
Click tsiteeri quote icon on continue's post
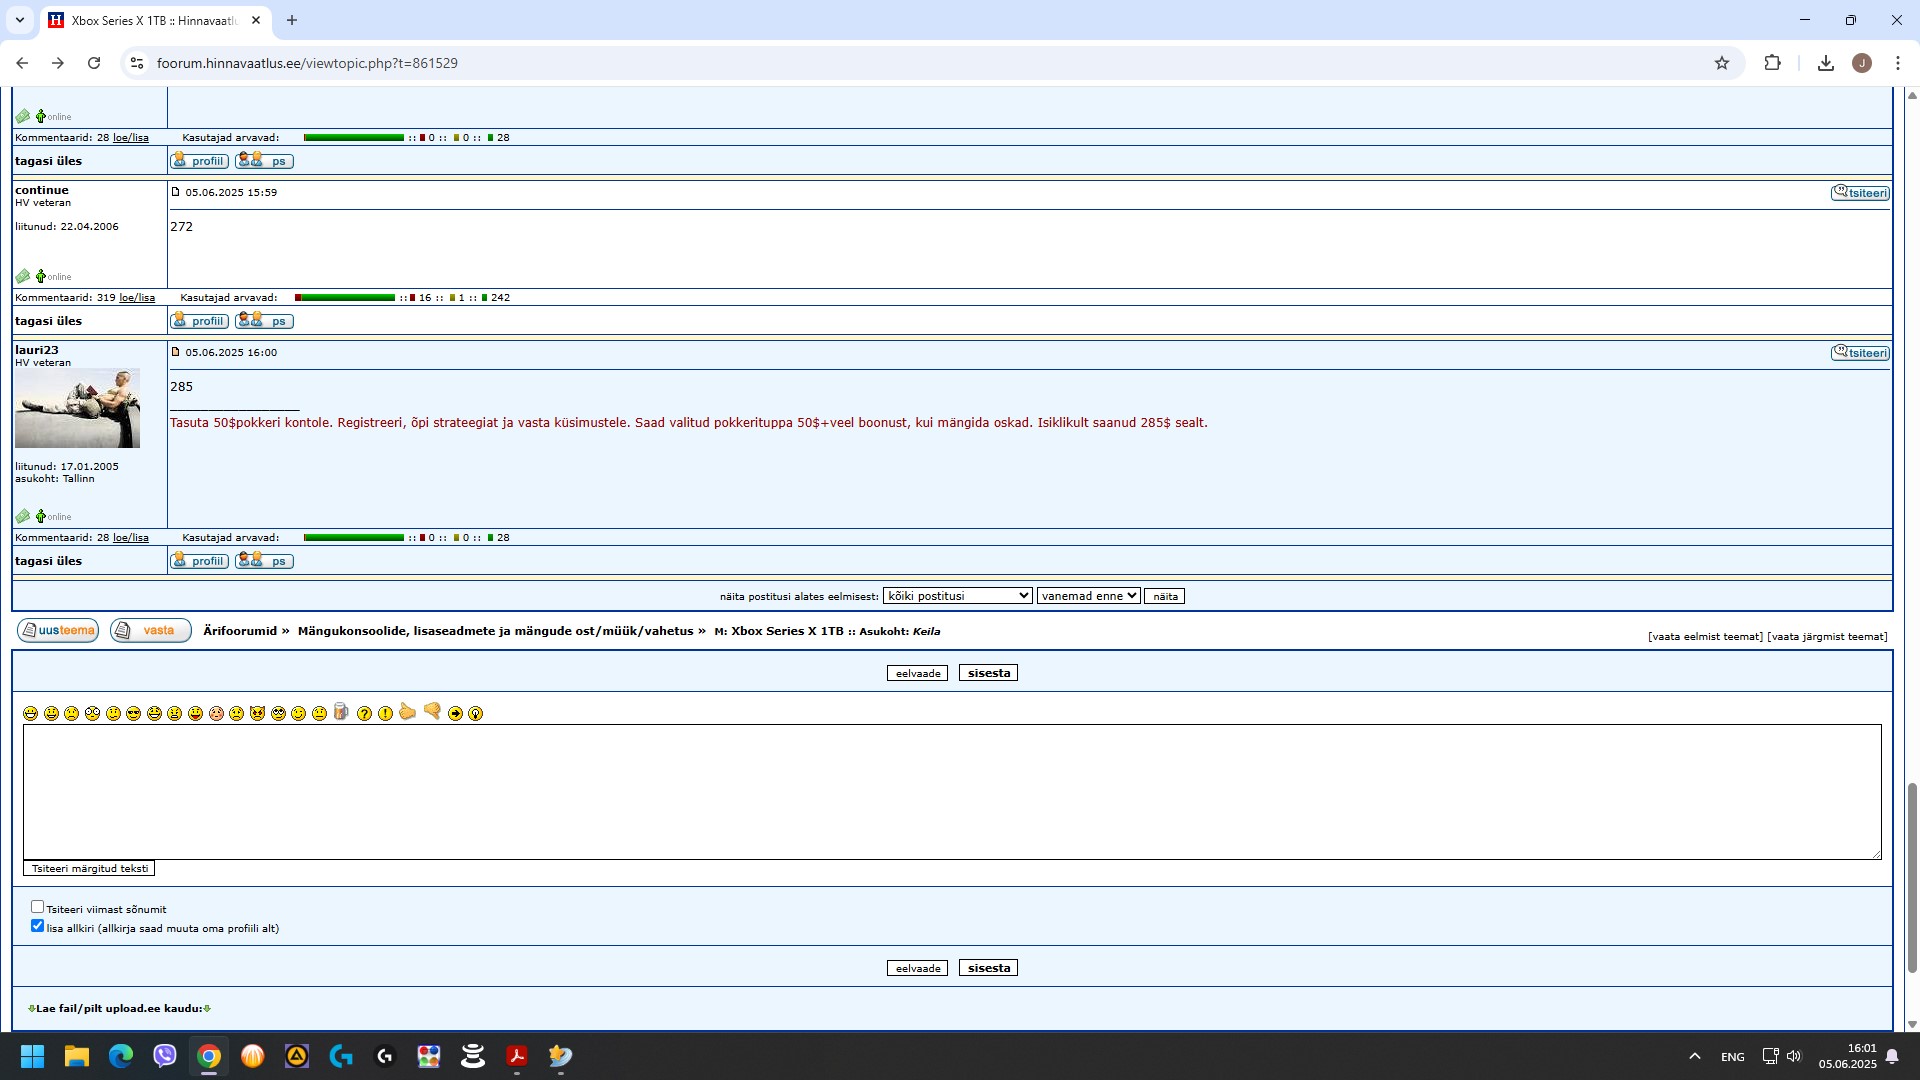coord(1860,193)
